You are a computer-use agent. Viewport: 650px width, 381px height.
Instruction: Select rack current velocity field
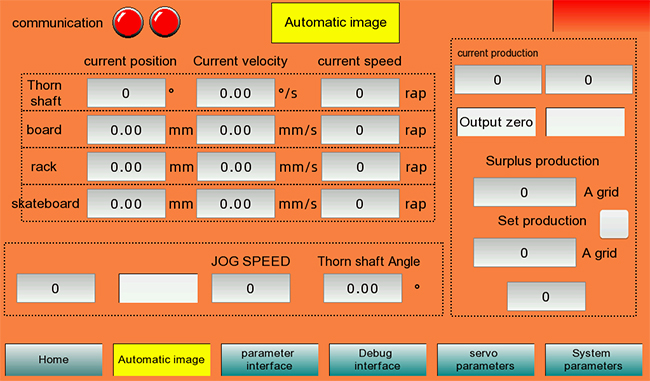(x=236, y=167)
